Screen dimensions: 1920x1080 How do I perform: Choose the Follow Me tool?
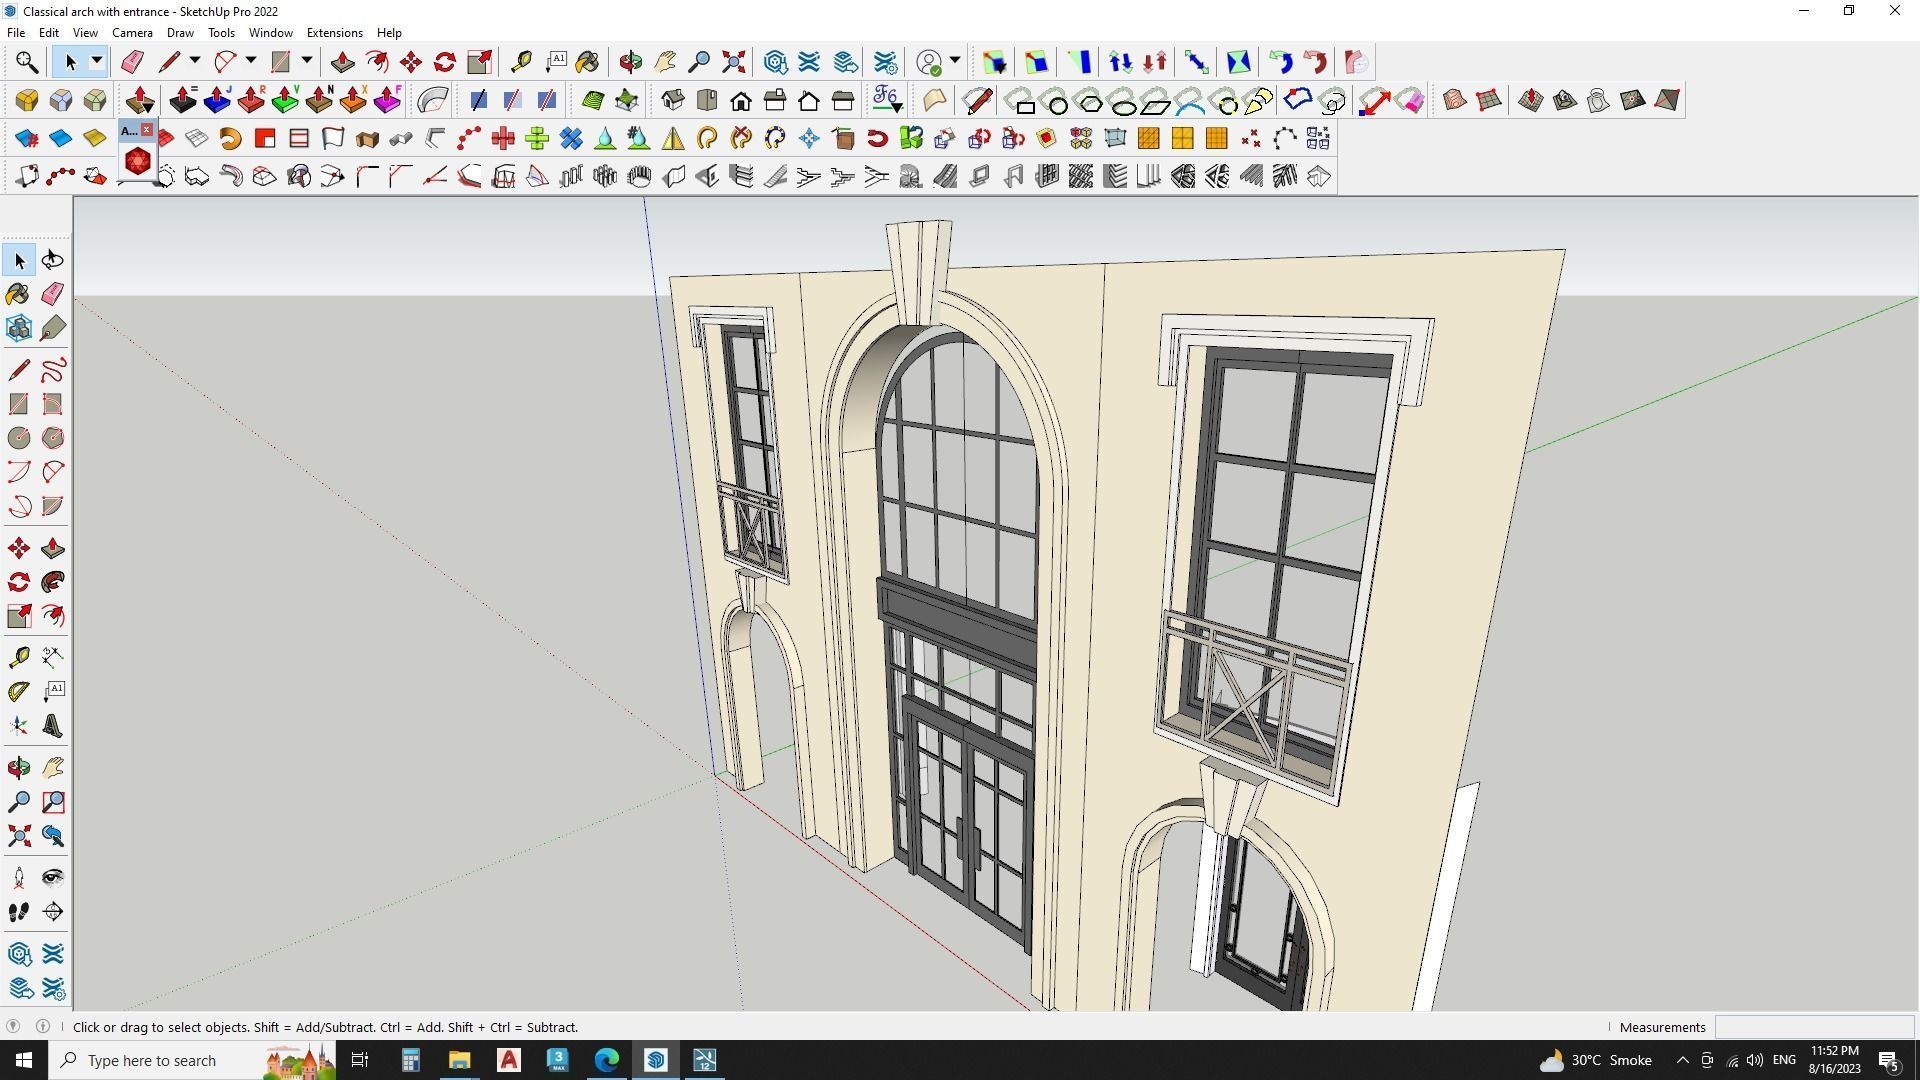52,582
